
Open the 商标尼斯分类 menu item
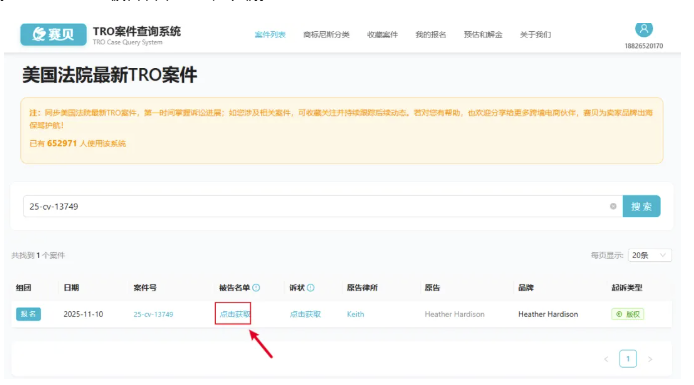(326, 35)
